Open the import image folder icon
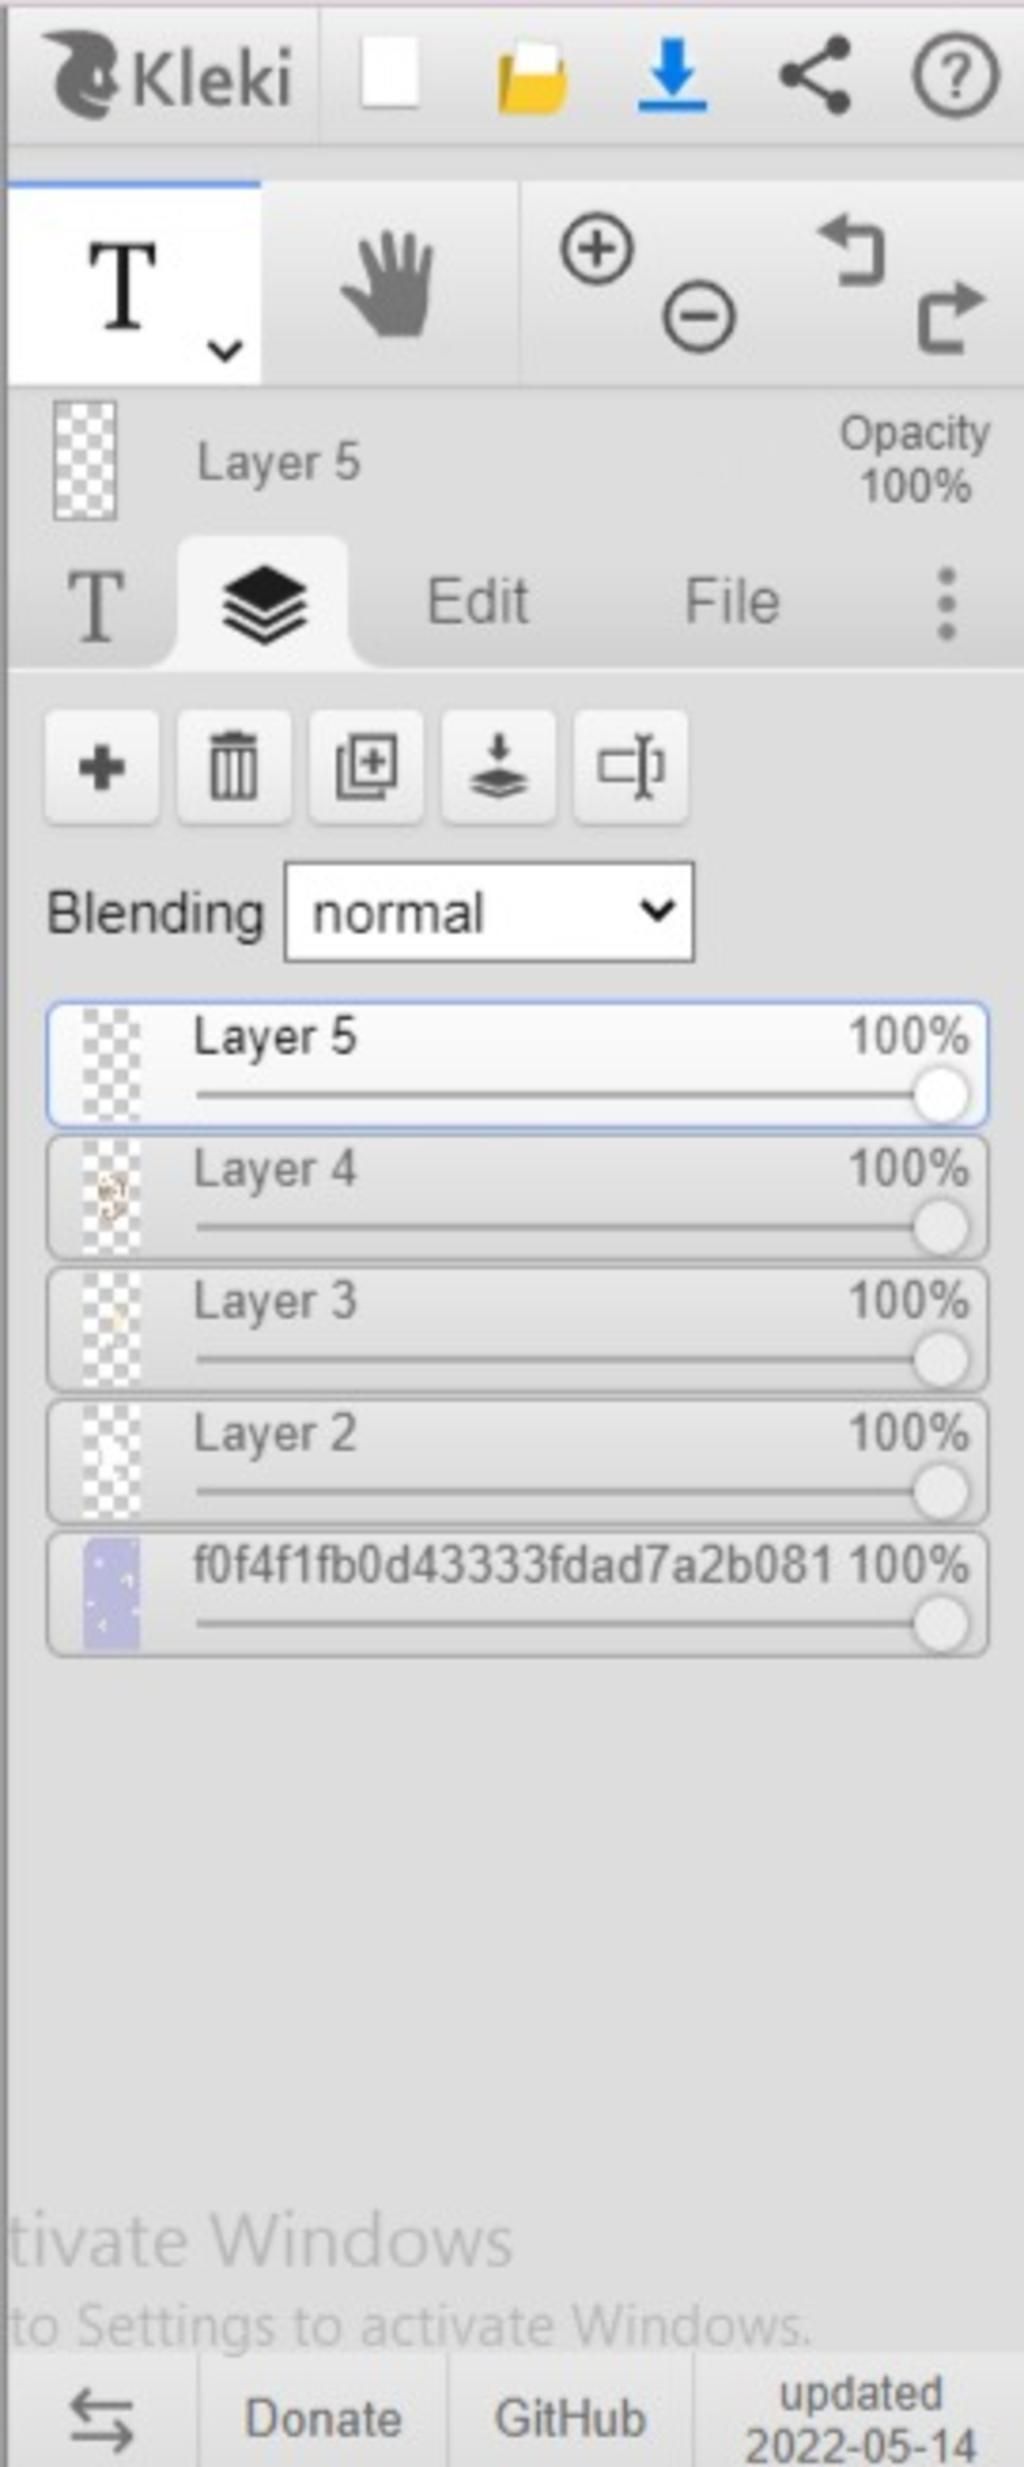Image resolution: width=1024 pixels, height=2467 pixels. pyautogui.click(x=533, y=77)
